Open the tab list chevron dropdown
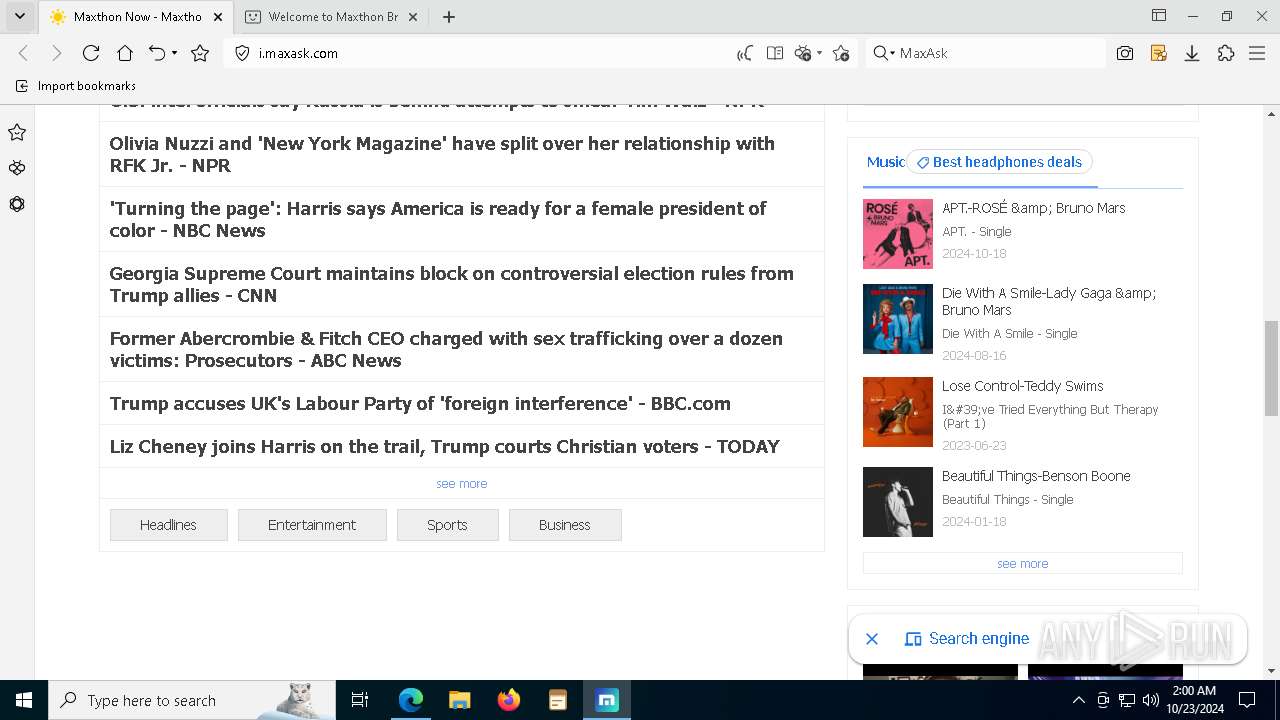This screenshot has height=720, width=1280. 19,16
